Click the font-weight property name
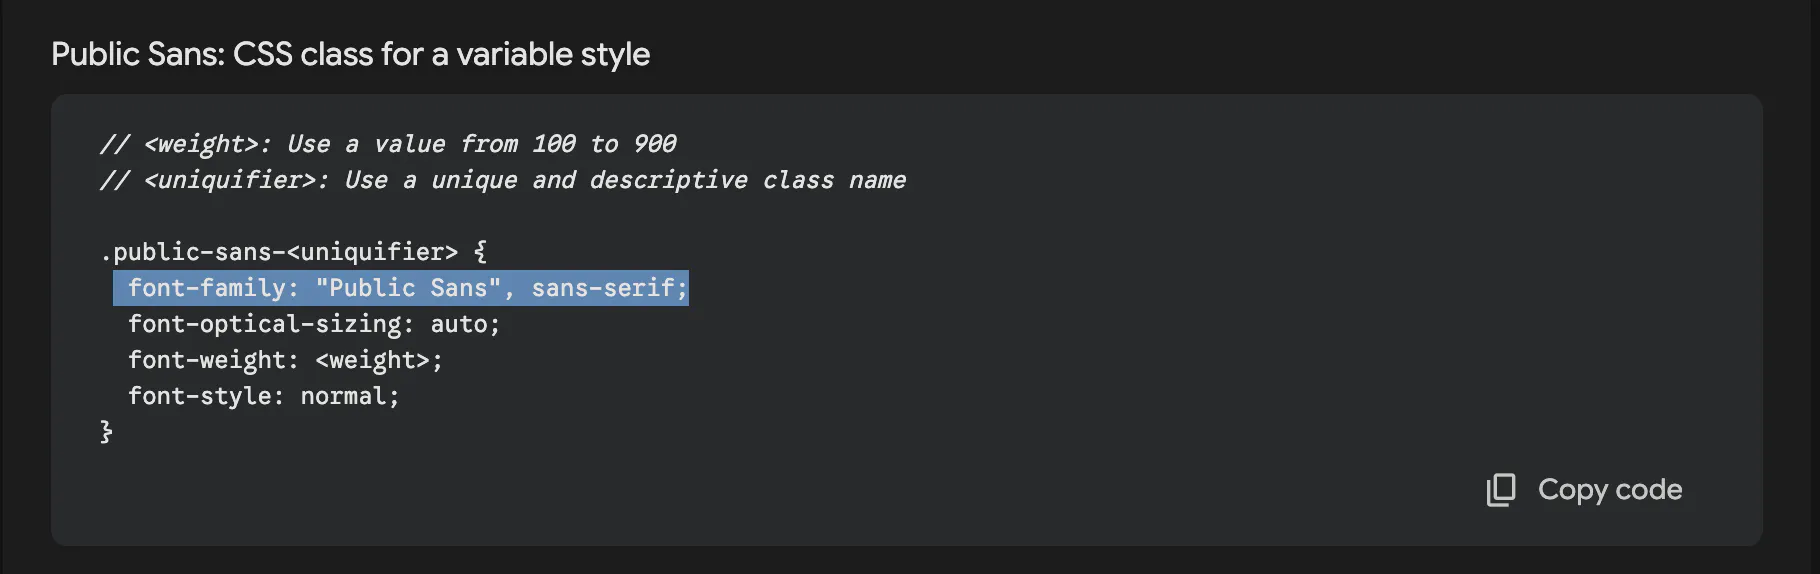 pos(207,360)
